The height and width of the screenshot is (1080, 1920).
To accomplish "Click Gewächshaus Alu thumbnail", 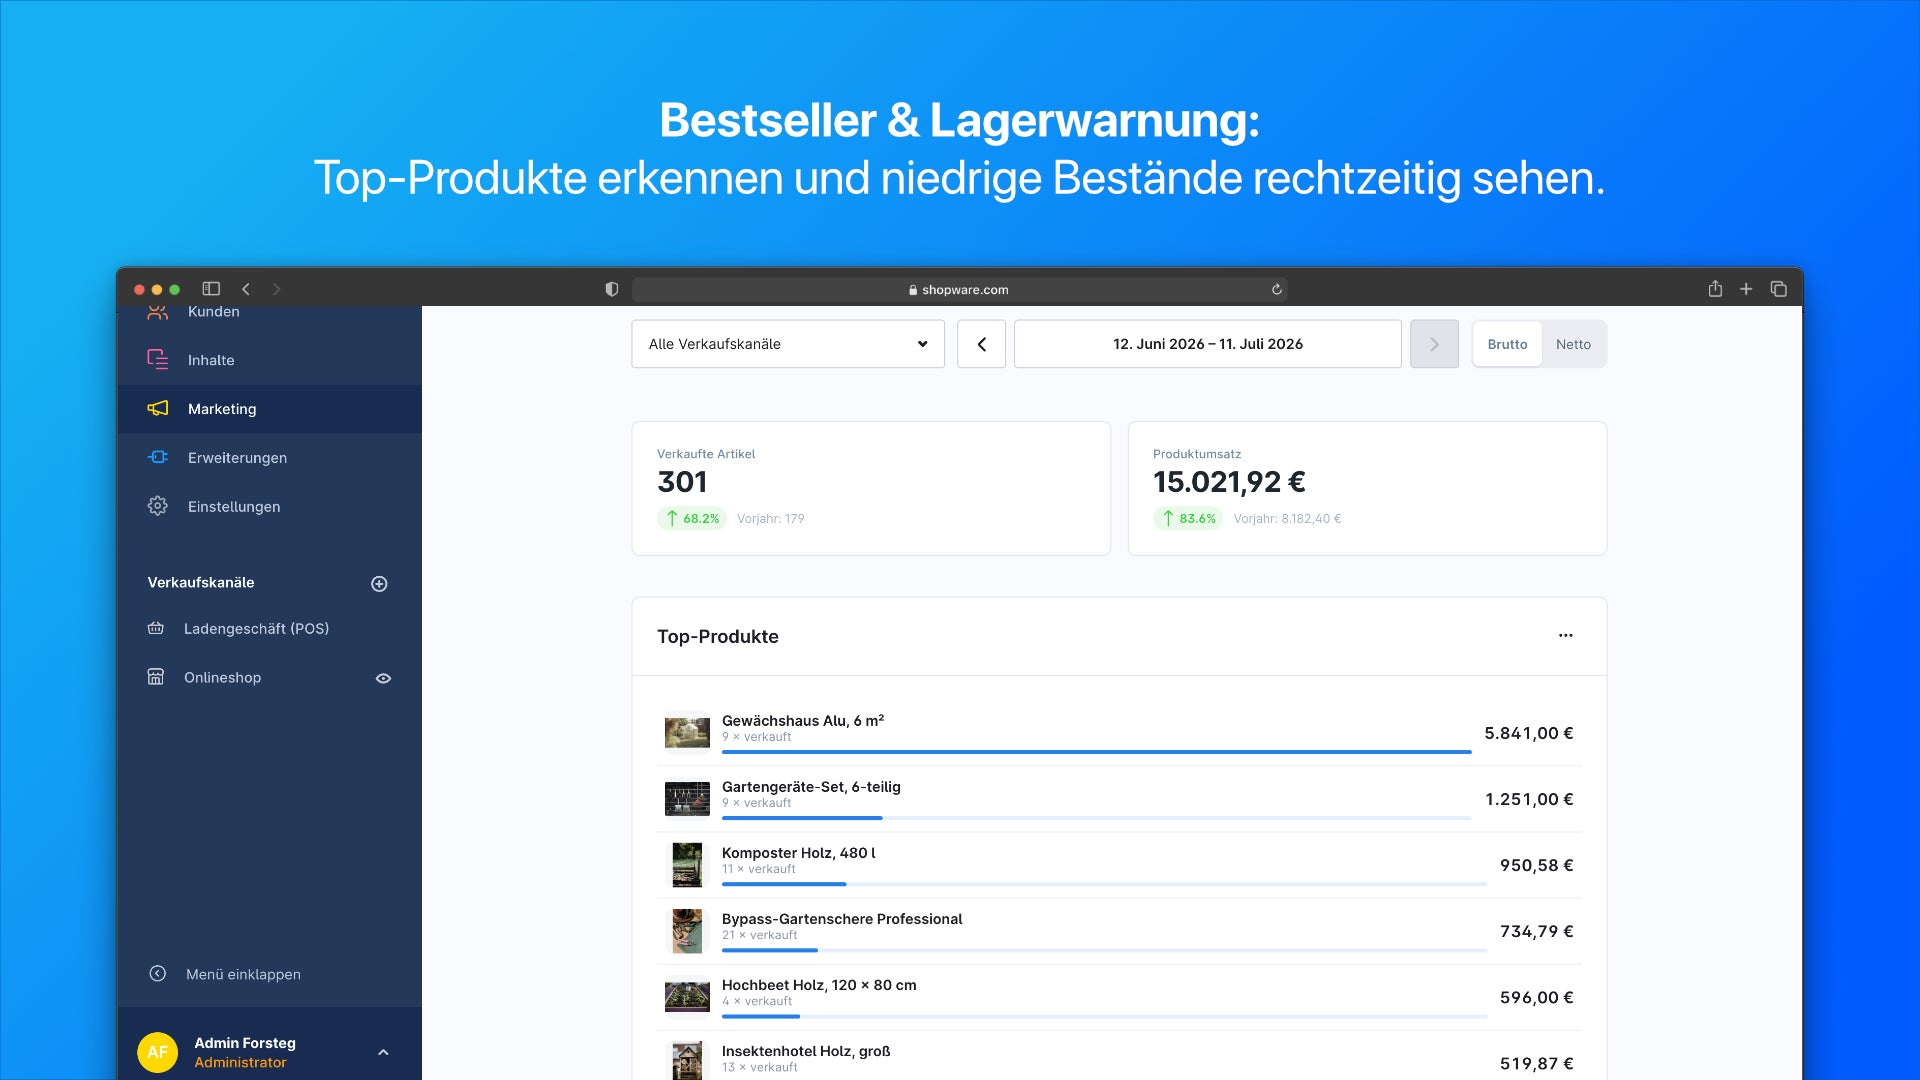I will 687,733.
